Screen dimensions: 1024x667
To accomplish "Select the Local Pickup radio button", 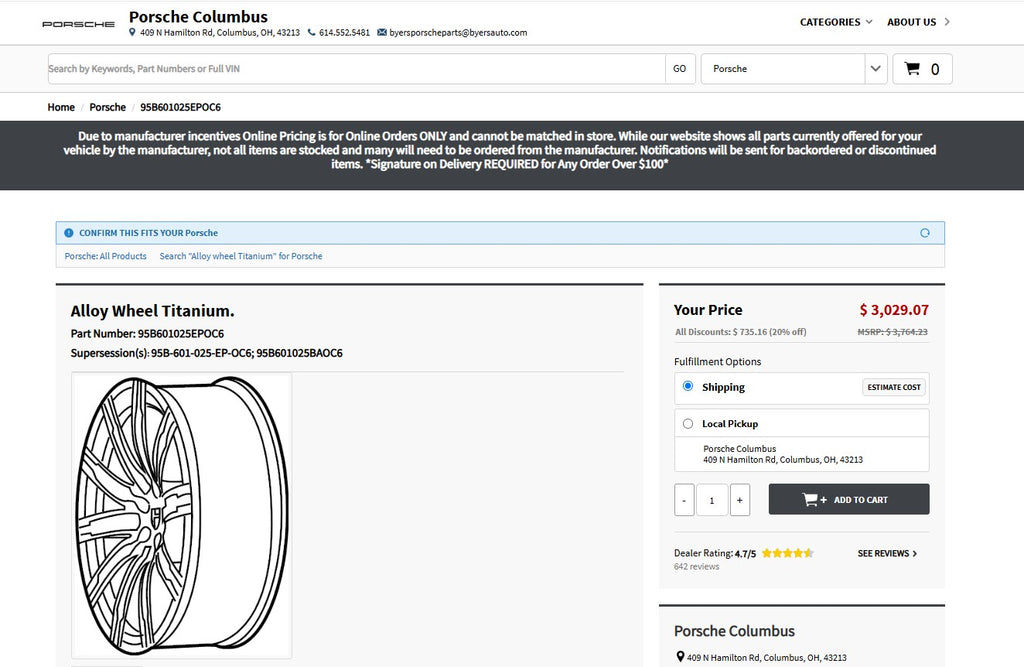I will coord(688,423).
